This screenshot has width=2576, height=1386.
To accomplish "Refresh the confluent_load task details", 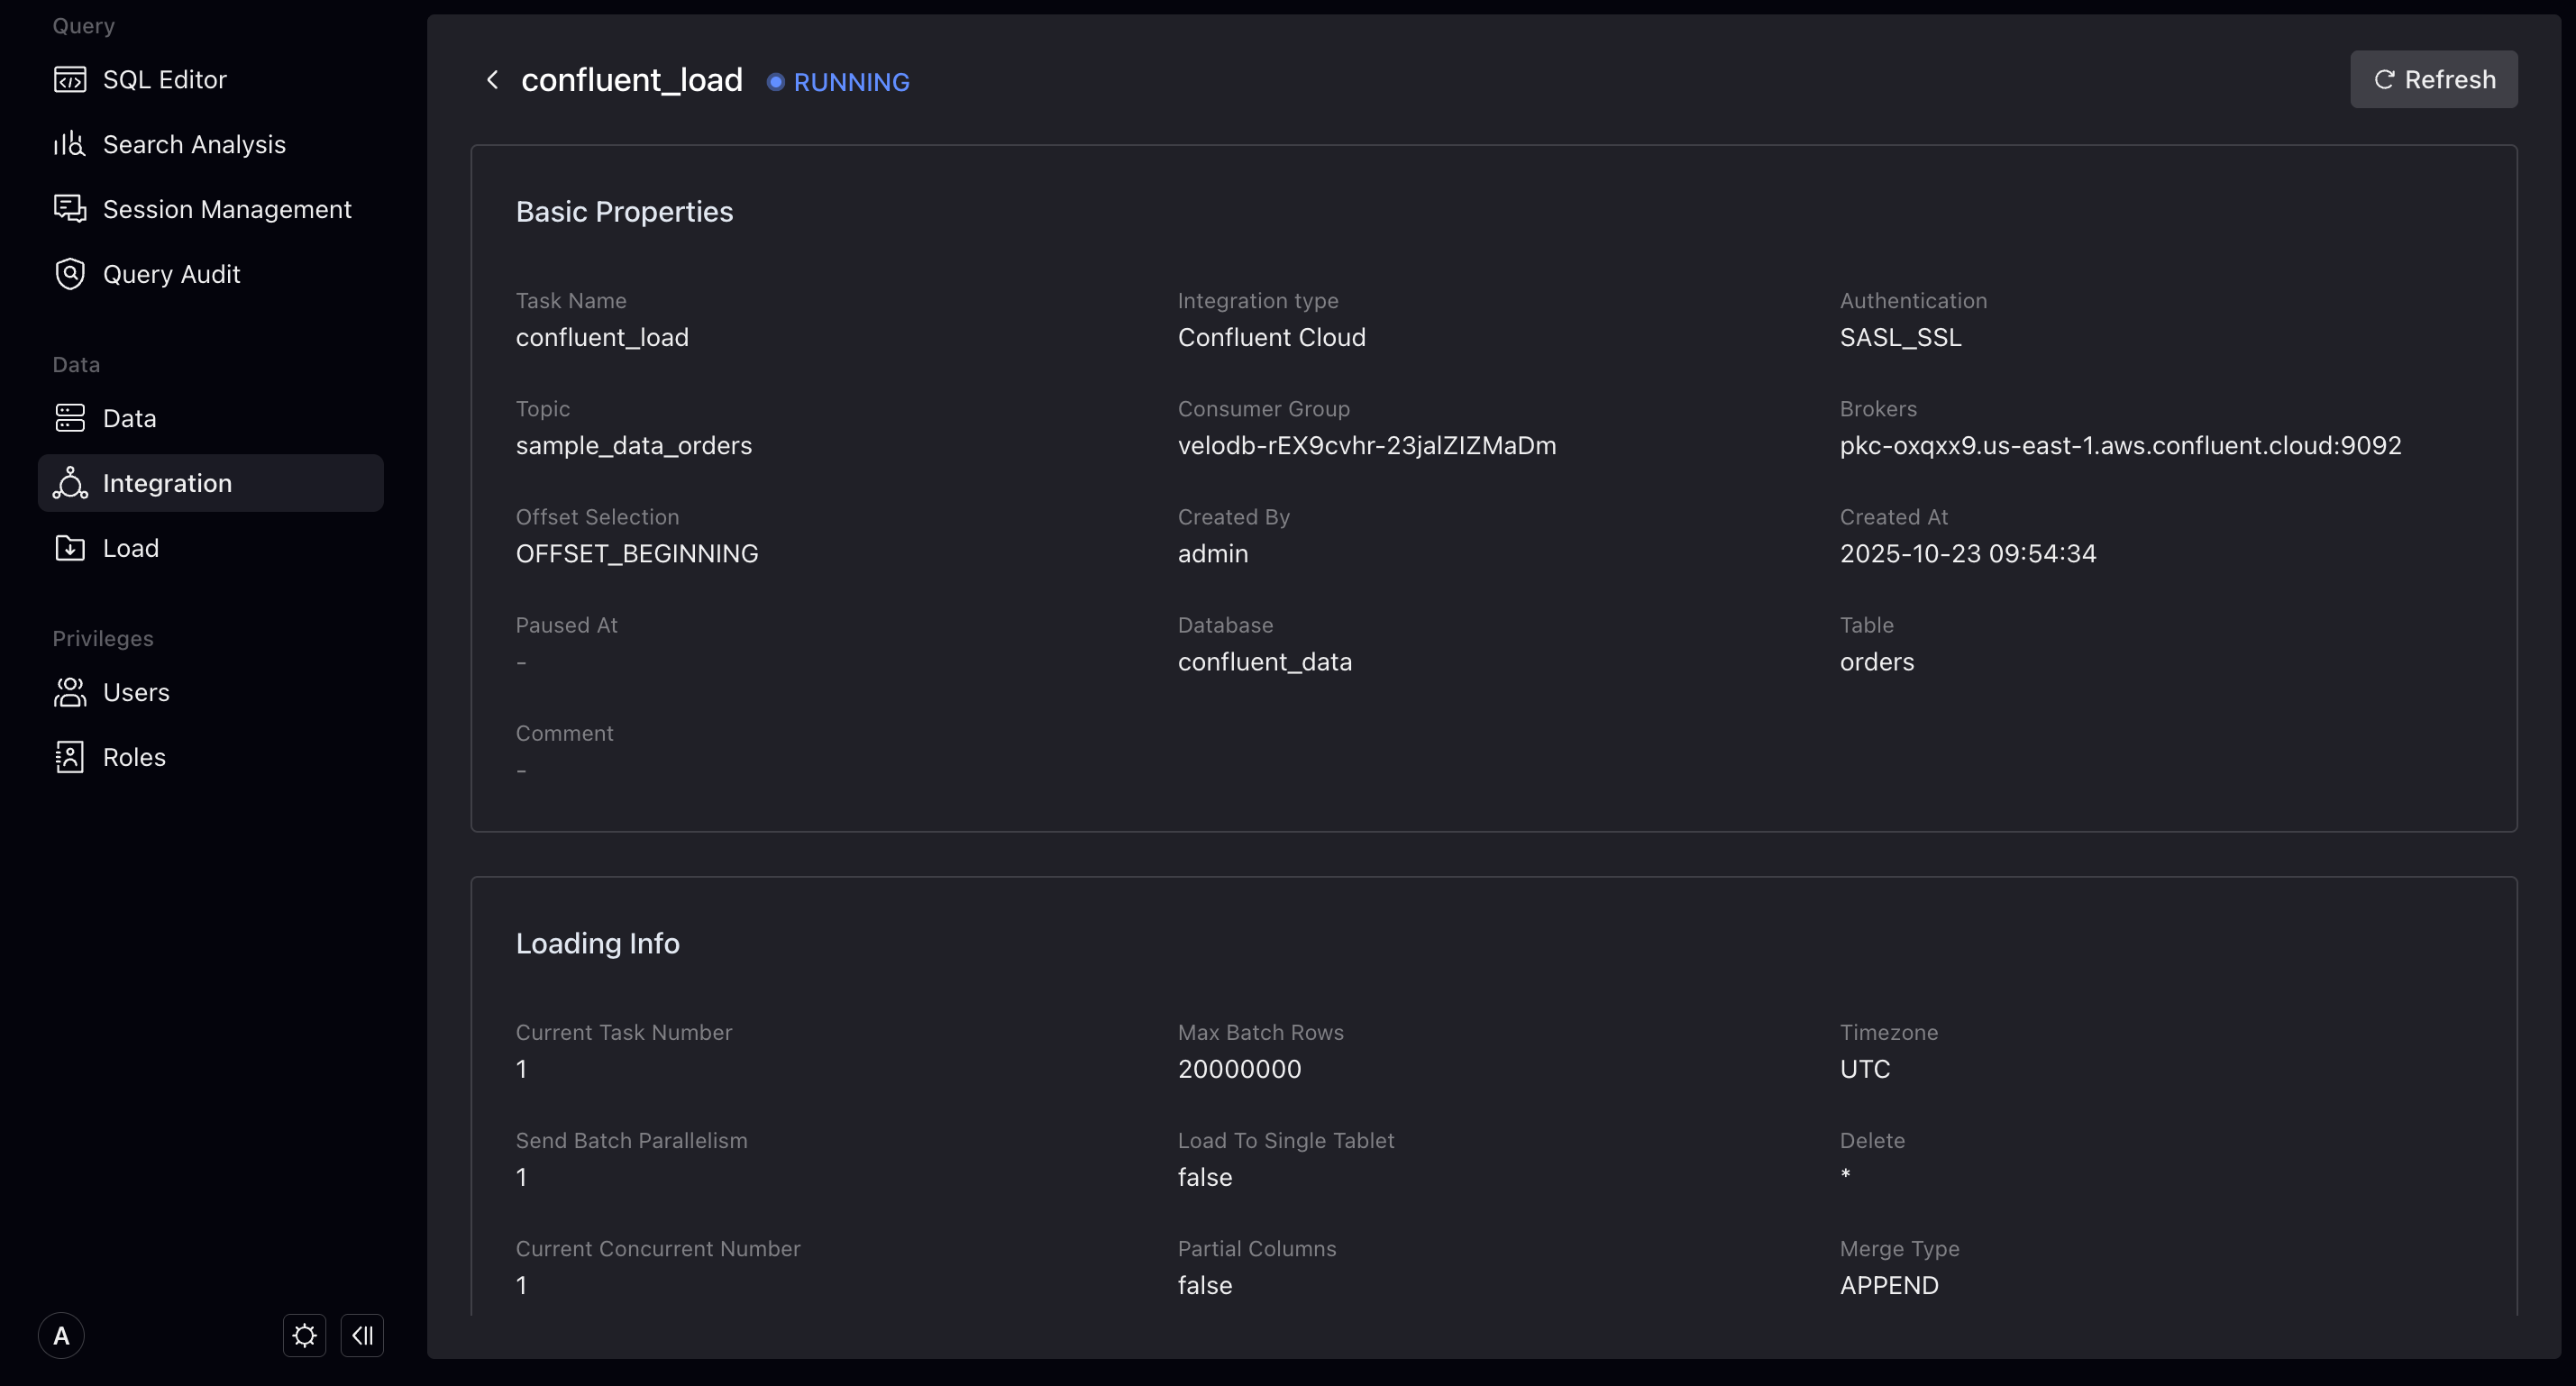I will tap(2433, 79).
